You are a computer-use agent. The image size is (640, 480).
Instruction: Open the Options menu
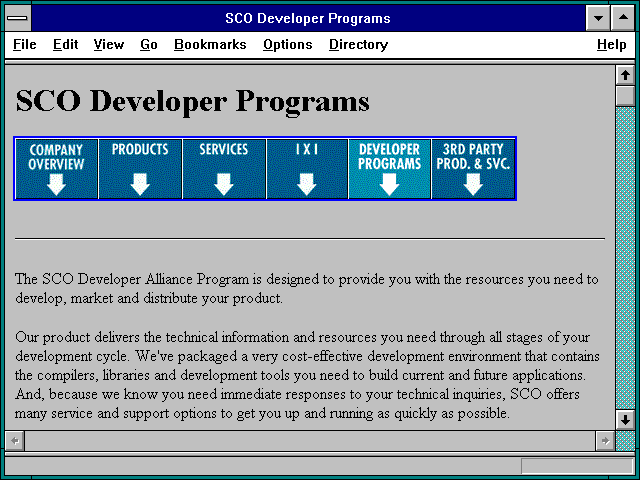click(287, 44)
